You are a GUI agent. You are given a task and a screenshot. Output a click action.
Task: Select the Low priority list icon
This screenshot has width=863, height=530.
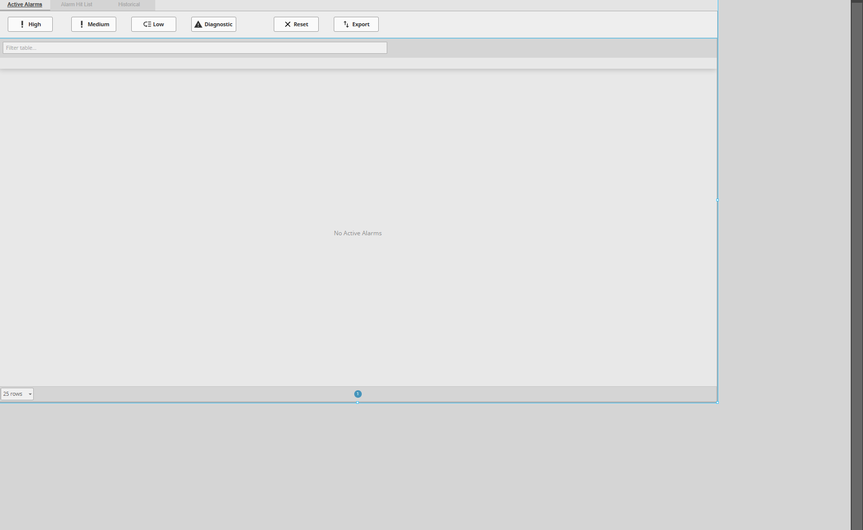(x=146, y=24)
